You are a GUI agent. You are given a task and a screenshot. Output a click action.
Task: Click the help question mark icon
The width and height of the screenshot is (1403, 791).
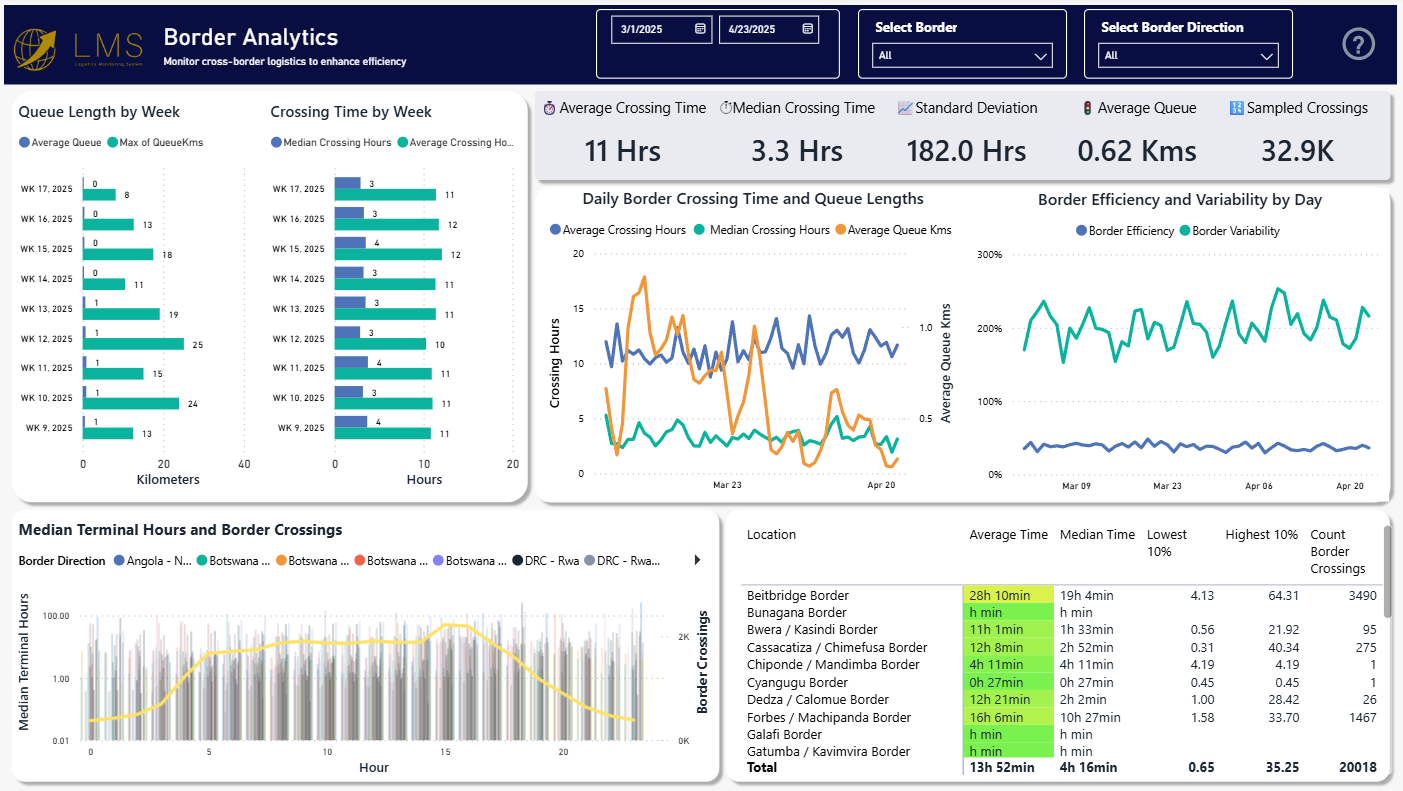[1359, 44]
